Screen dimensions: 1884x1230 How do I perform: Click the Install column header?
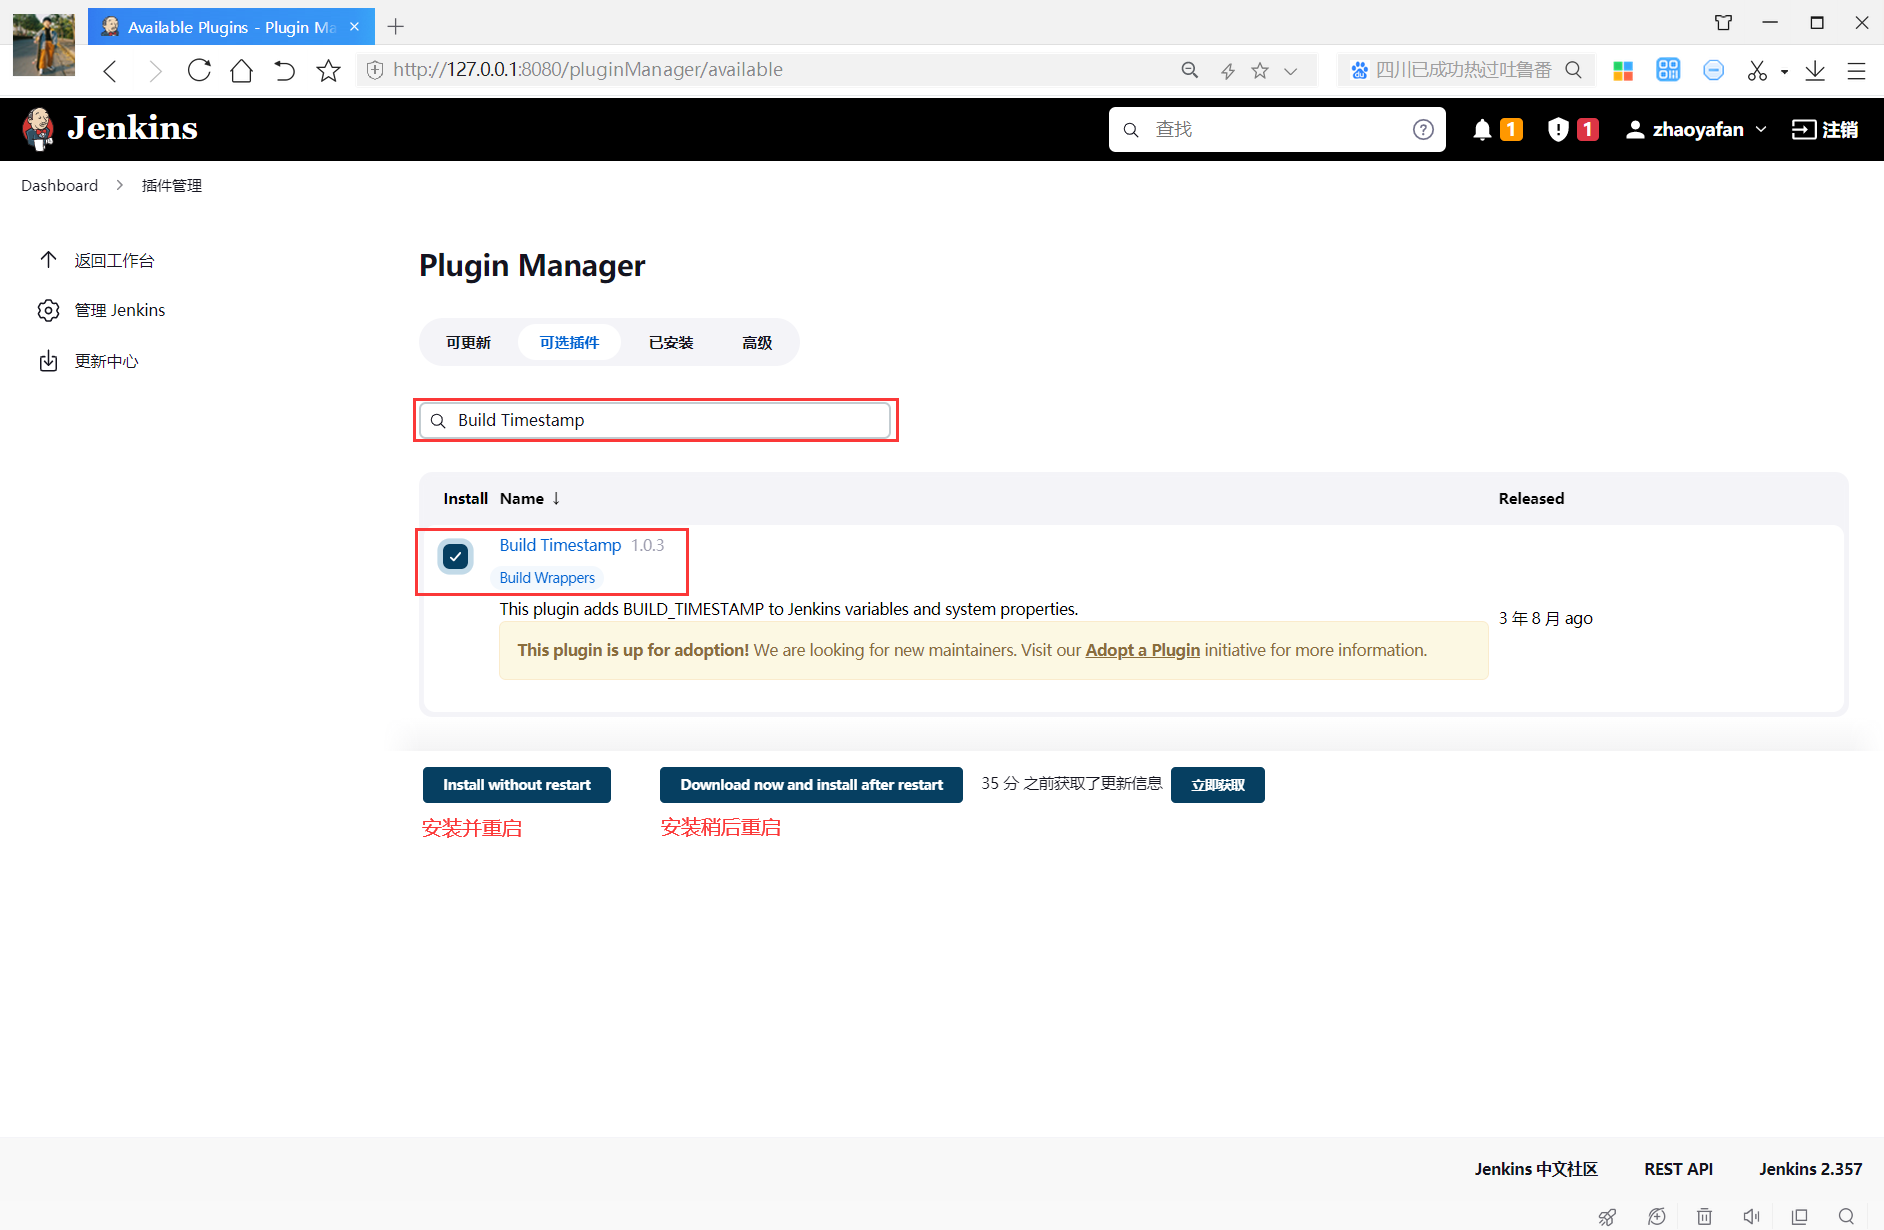click(465, 498)
